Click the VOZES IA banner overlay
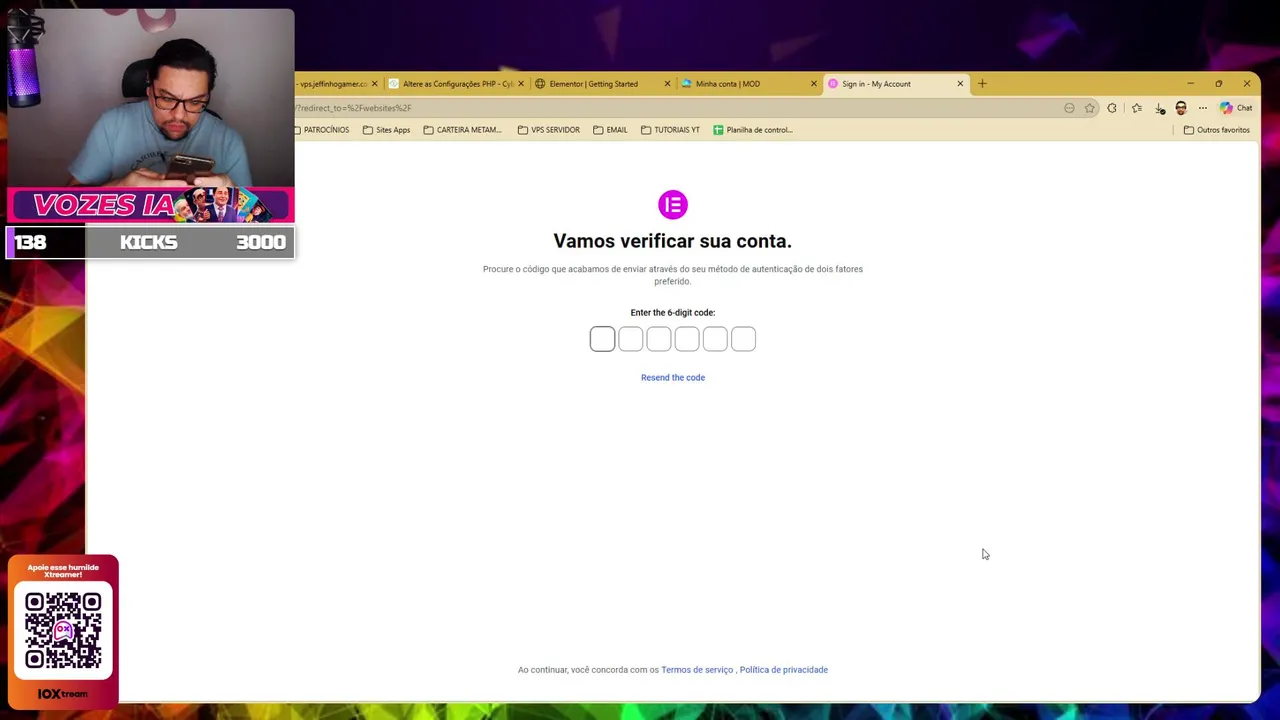The width and height of the screenshot is (1280, 720). [150, 205]
